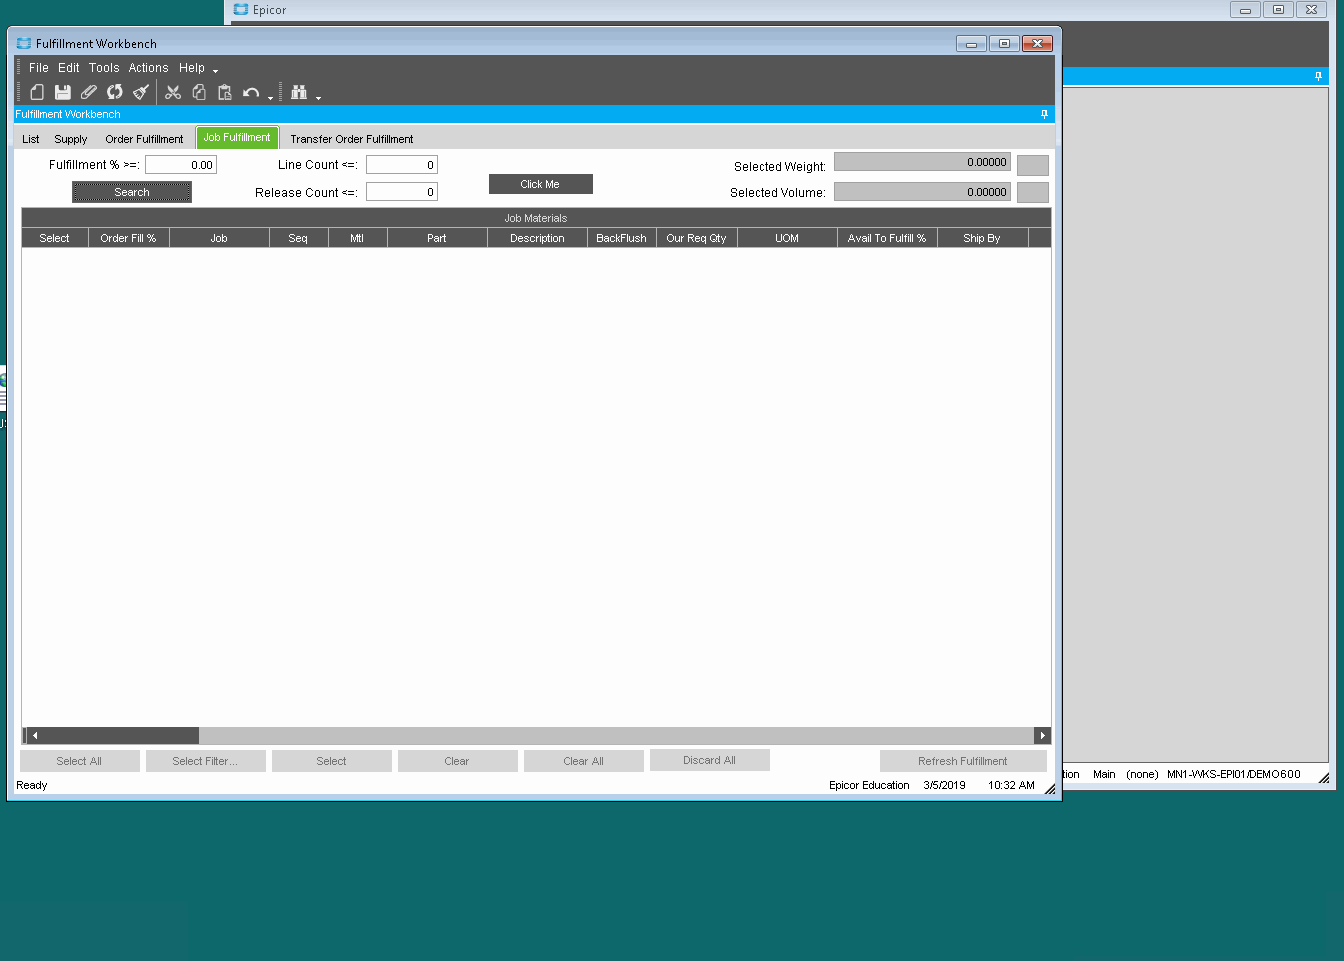The image size is (1344, 961).
Task: Click the Epicor Education status bar text
Action: click(x=869, y=785)
